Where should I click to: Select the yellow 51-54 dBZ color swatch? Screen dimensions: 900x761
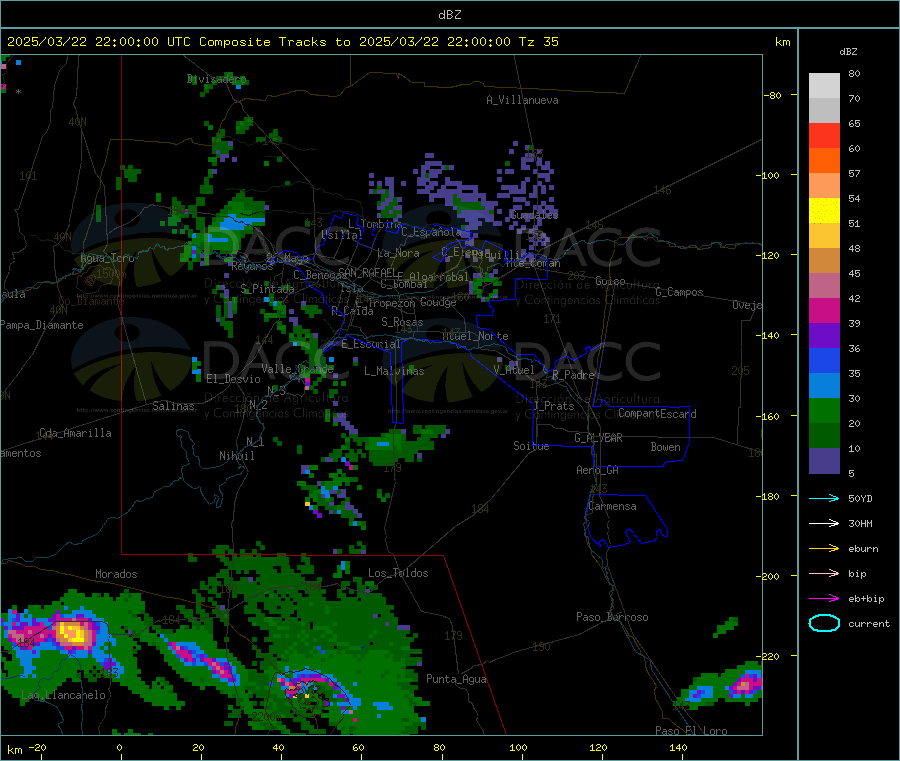(824, 211)
